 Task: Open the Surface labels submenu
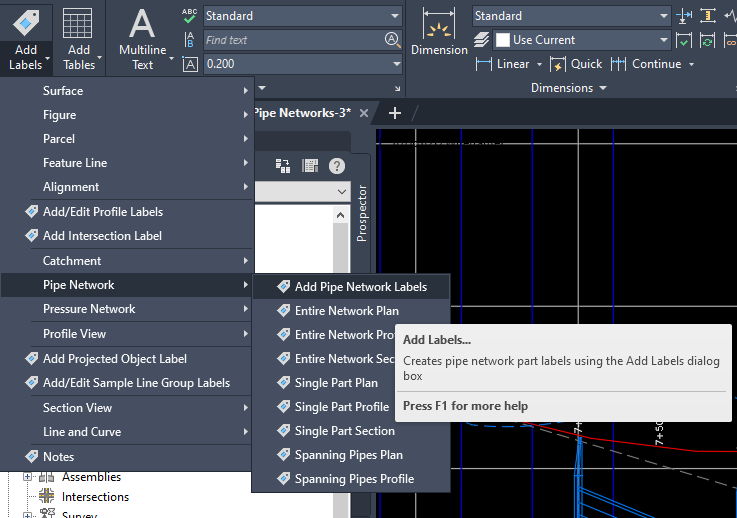(127, 91)
